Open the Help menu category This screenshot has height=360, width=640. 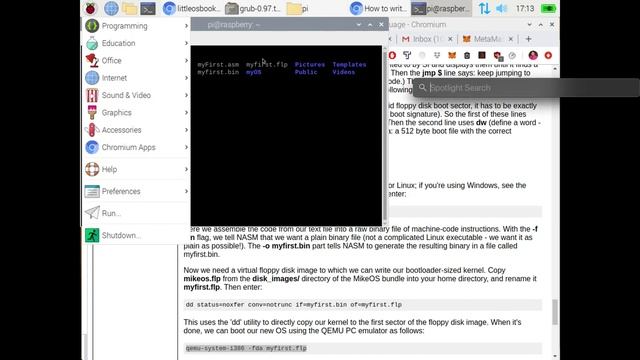tap(136, 169)
